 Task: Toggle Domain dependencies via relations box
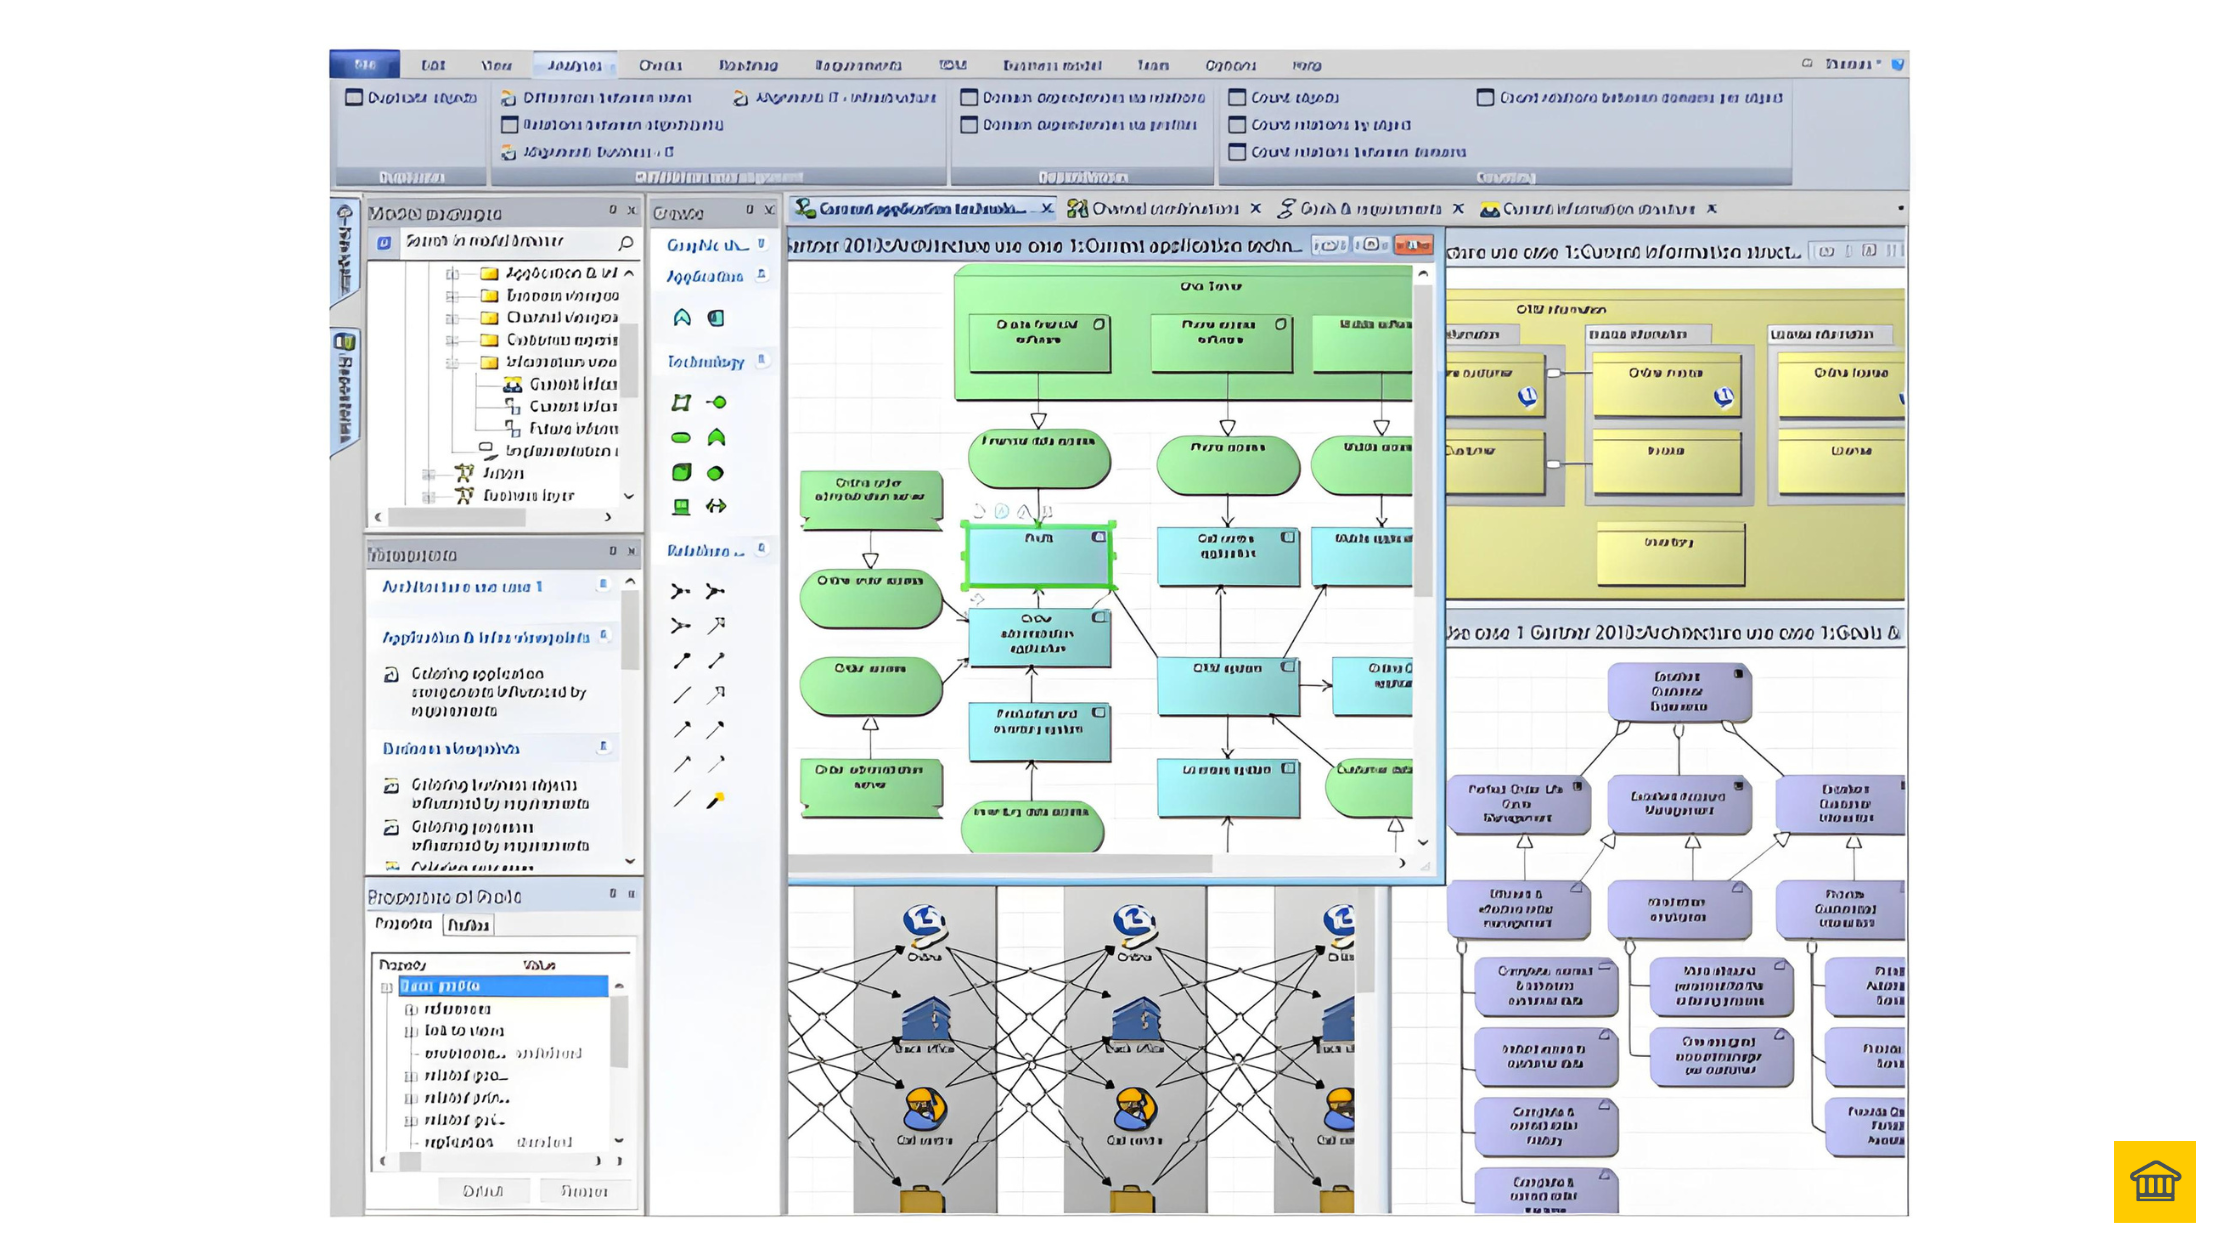[969, 98]
